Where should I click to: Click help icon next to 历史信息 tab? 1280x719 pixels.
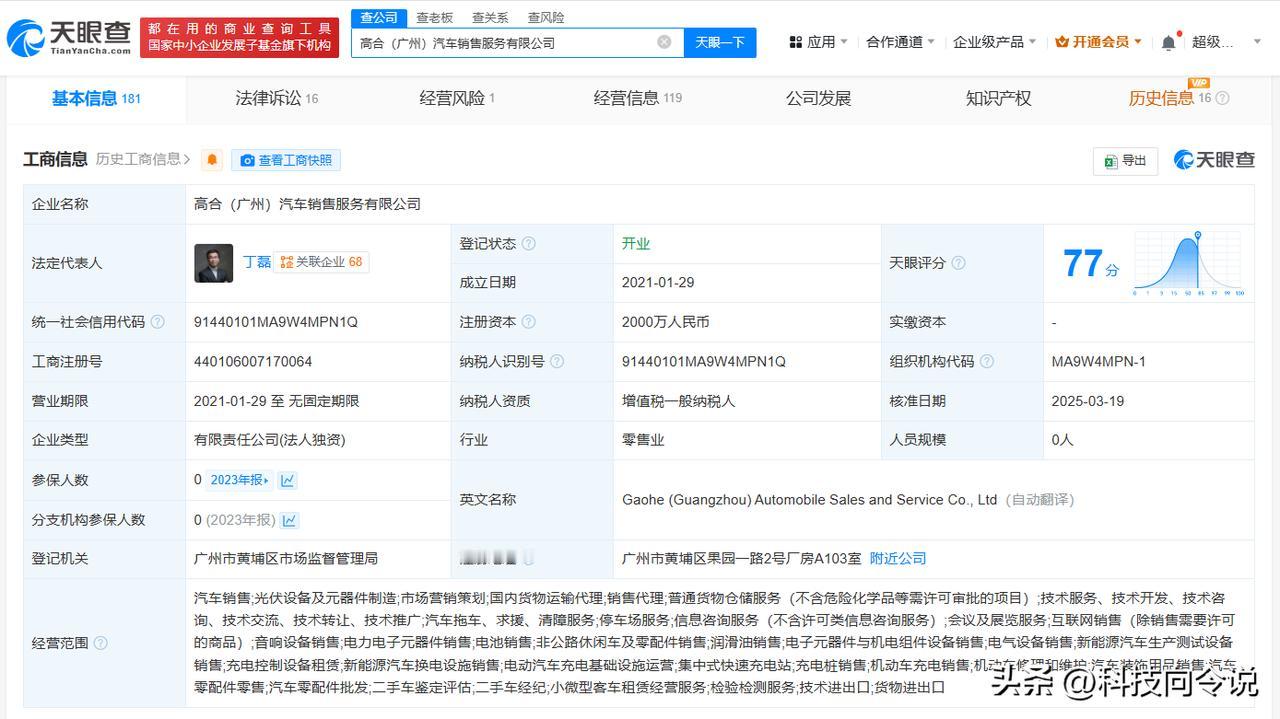tap(1222, 98)
